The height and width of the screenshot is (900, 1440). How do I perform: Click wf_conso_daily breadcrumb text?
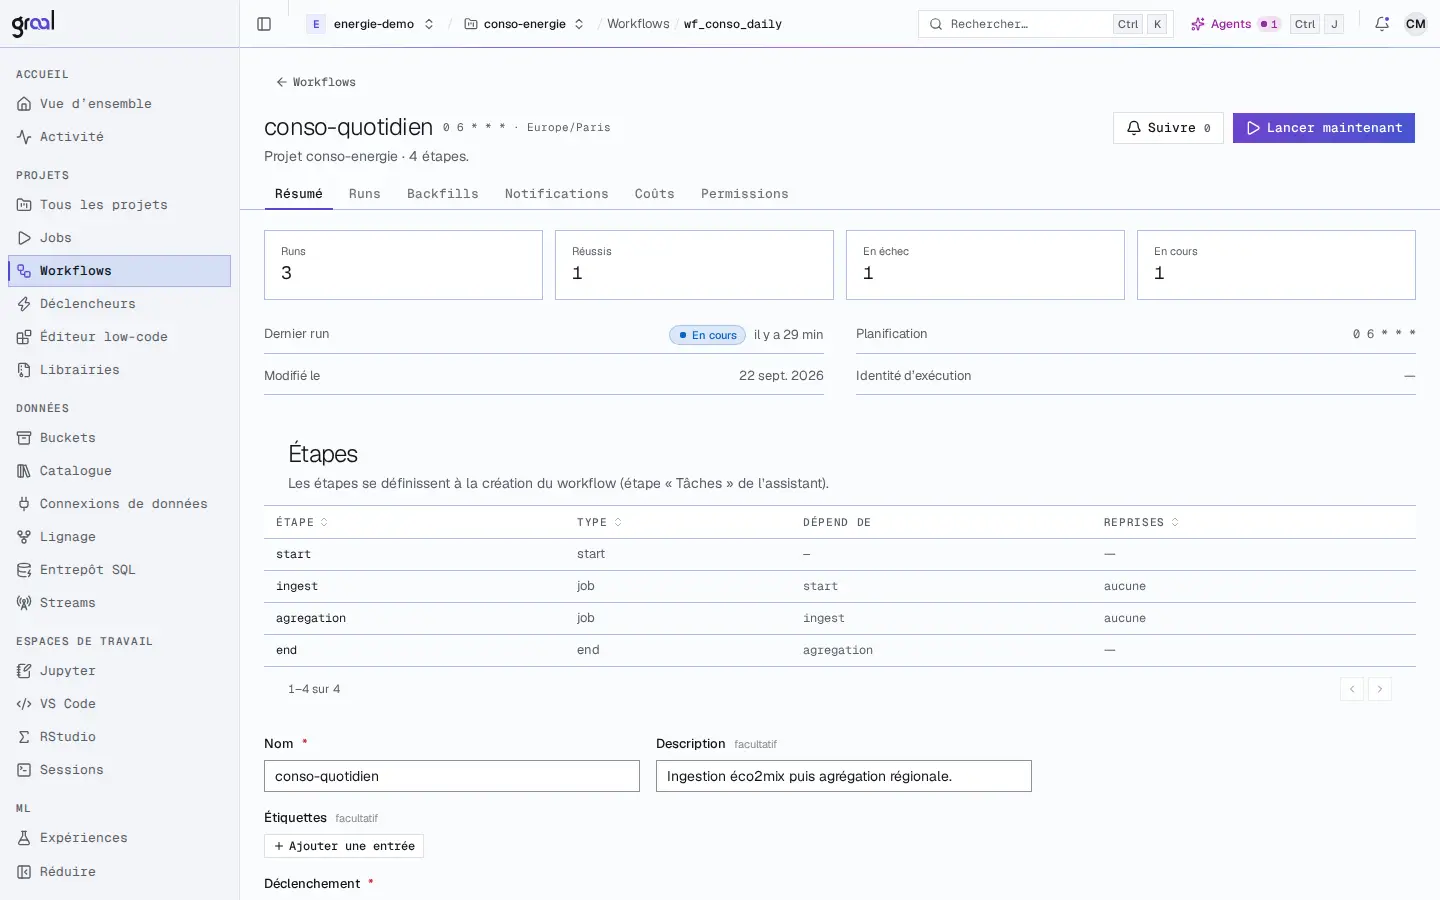(x=733, y=24)
